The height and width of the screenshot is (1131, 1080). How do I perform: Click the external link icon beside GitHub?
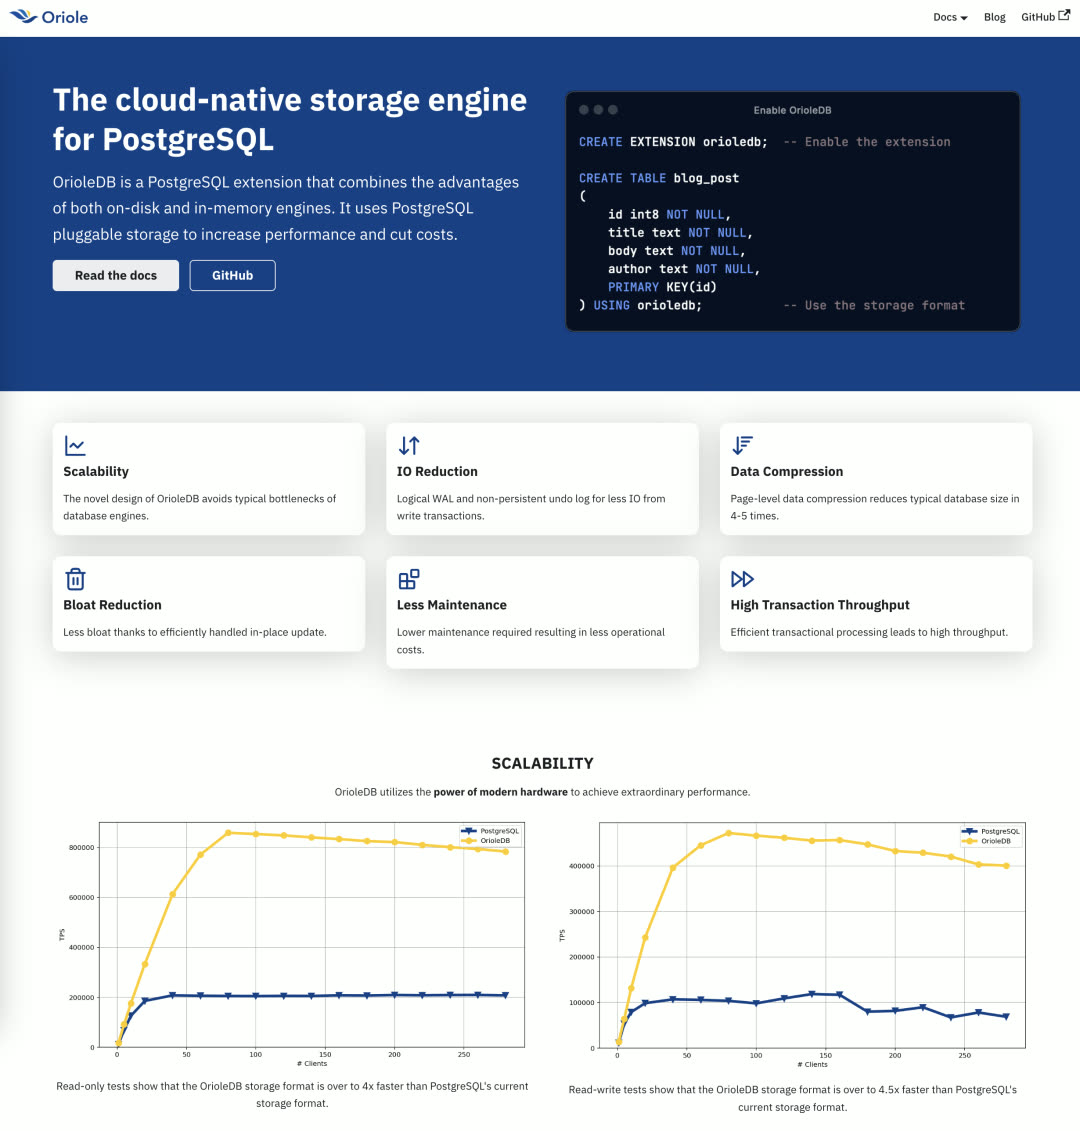[1064, 16]
